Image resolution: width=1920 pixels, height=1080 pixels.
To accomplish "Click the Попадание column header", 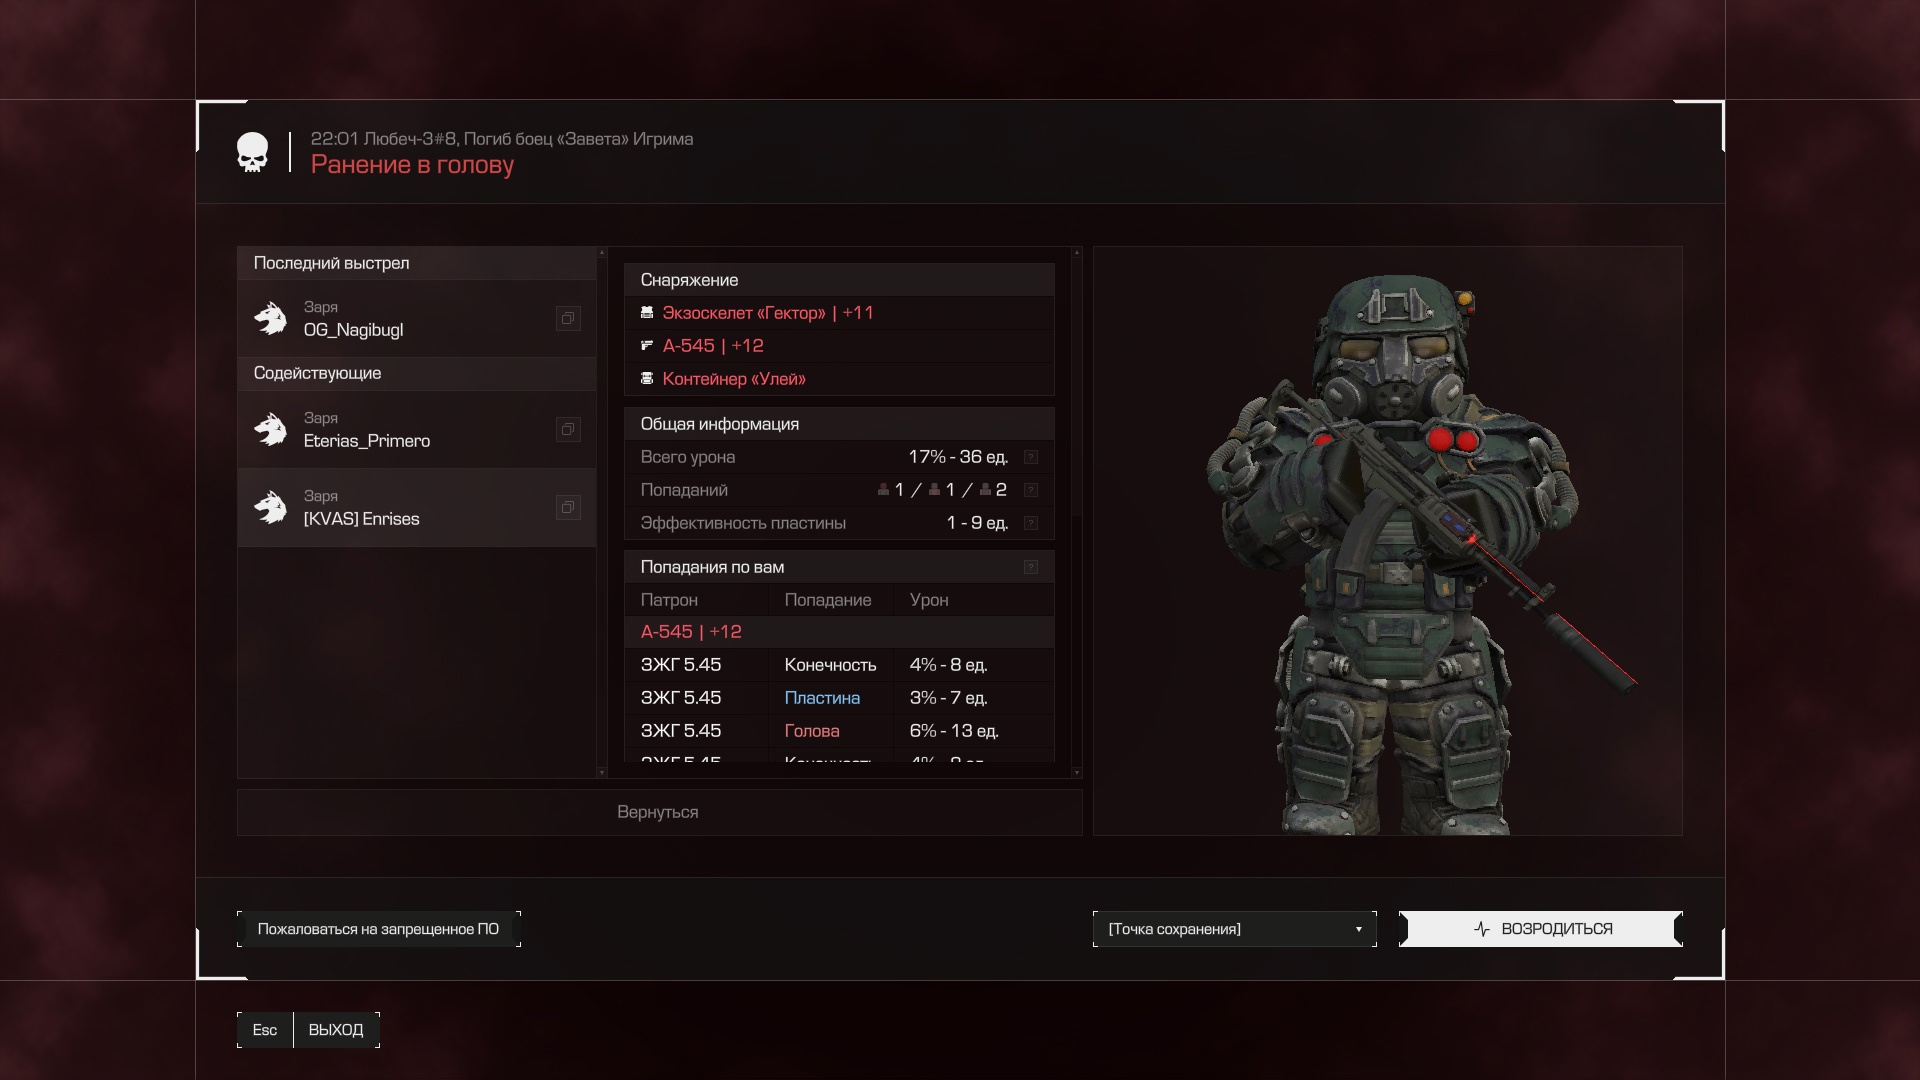I will 828,600.
